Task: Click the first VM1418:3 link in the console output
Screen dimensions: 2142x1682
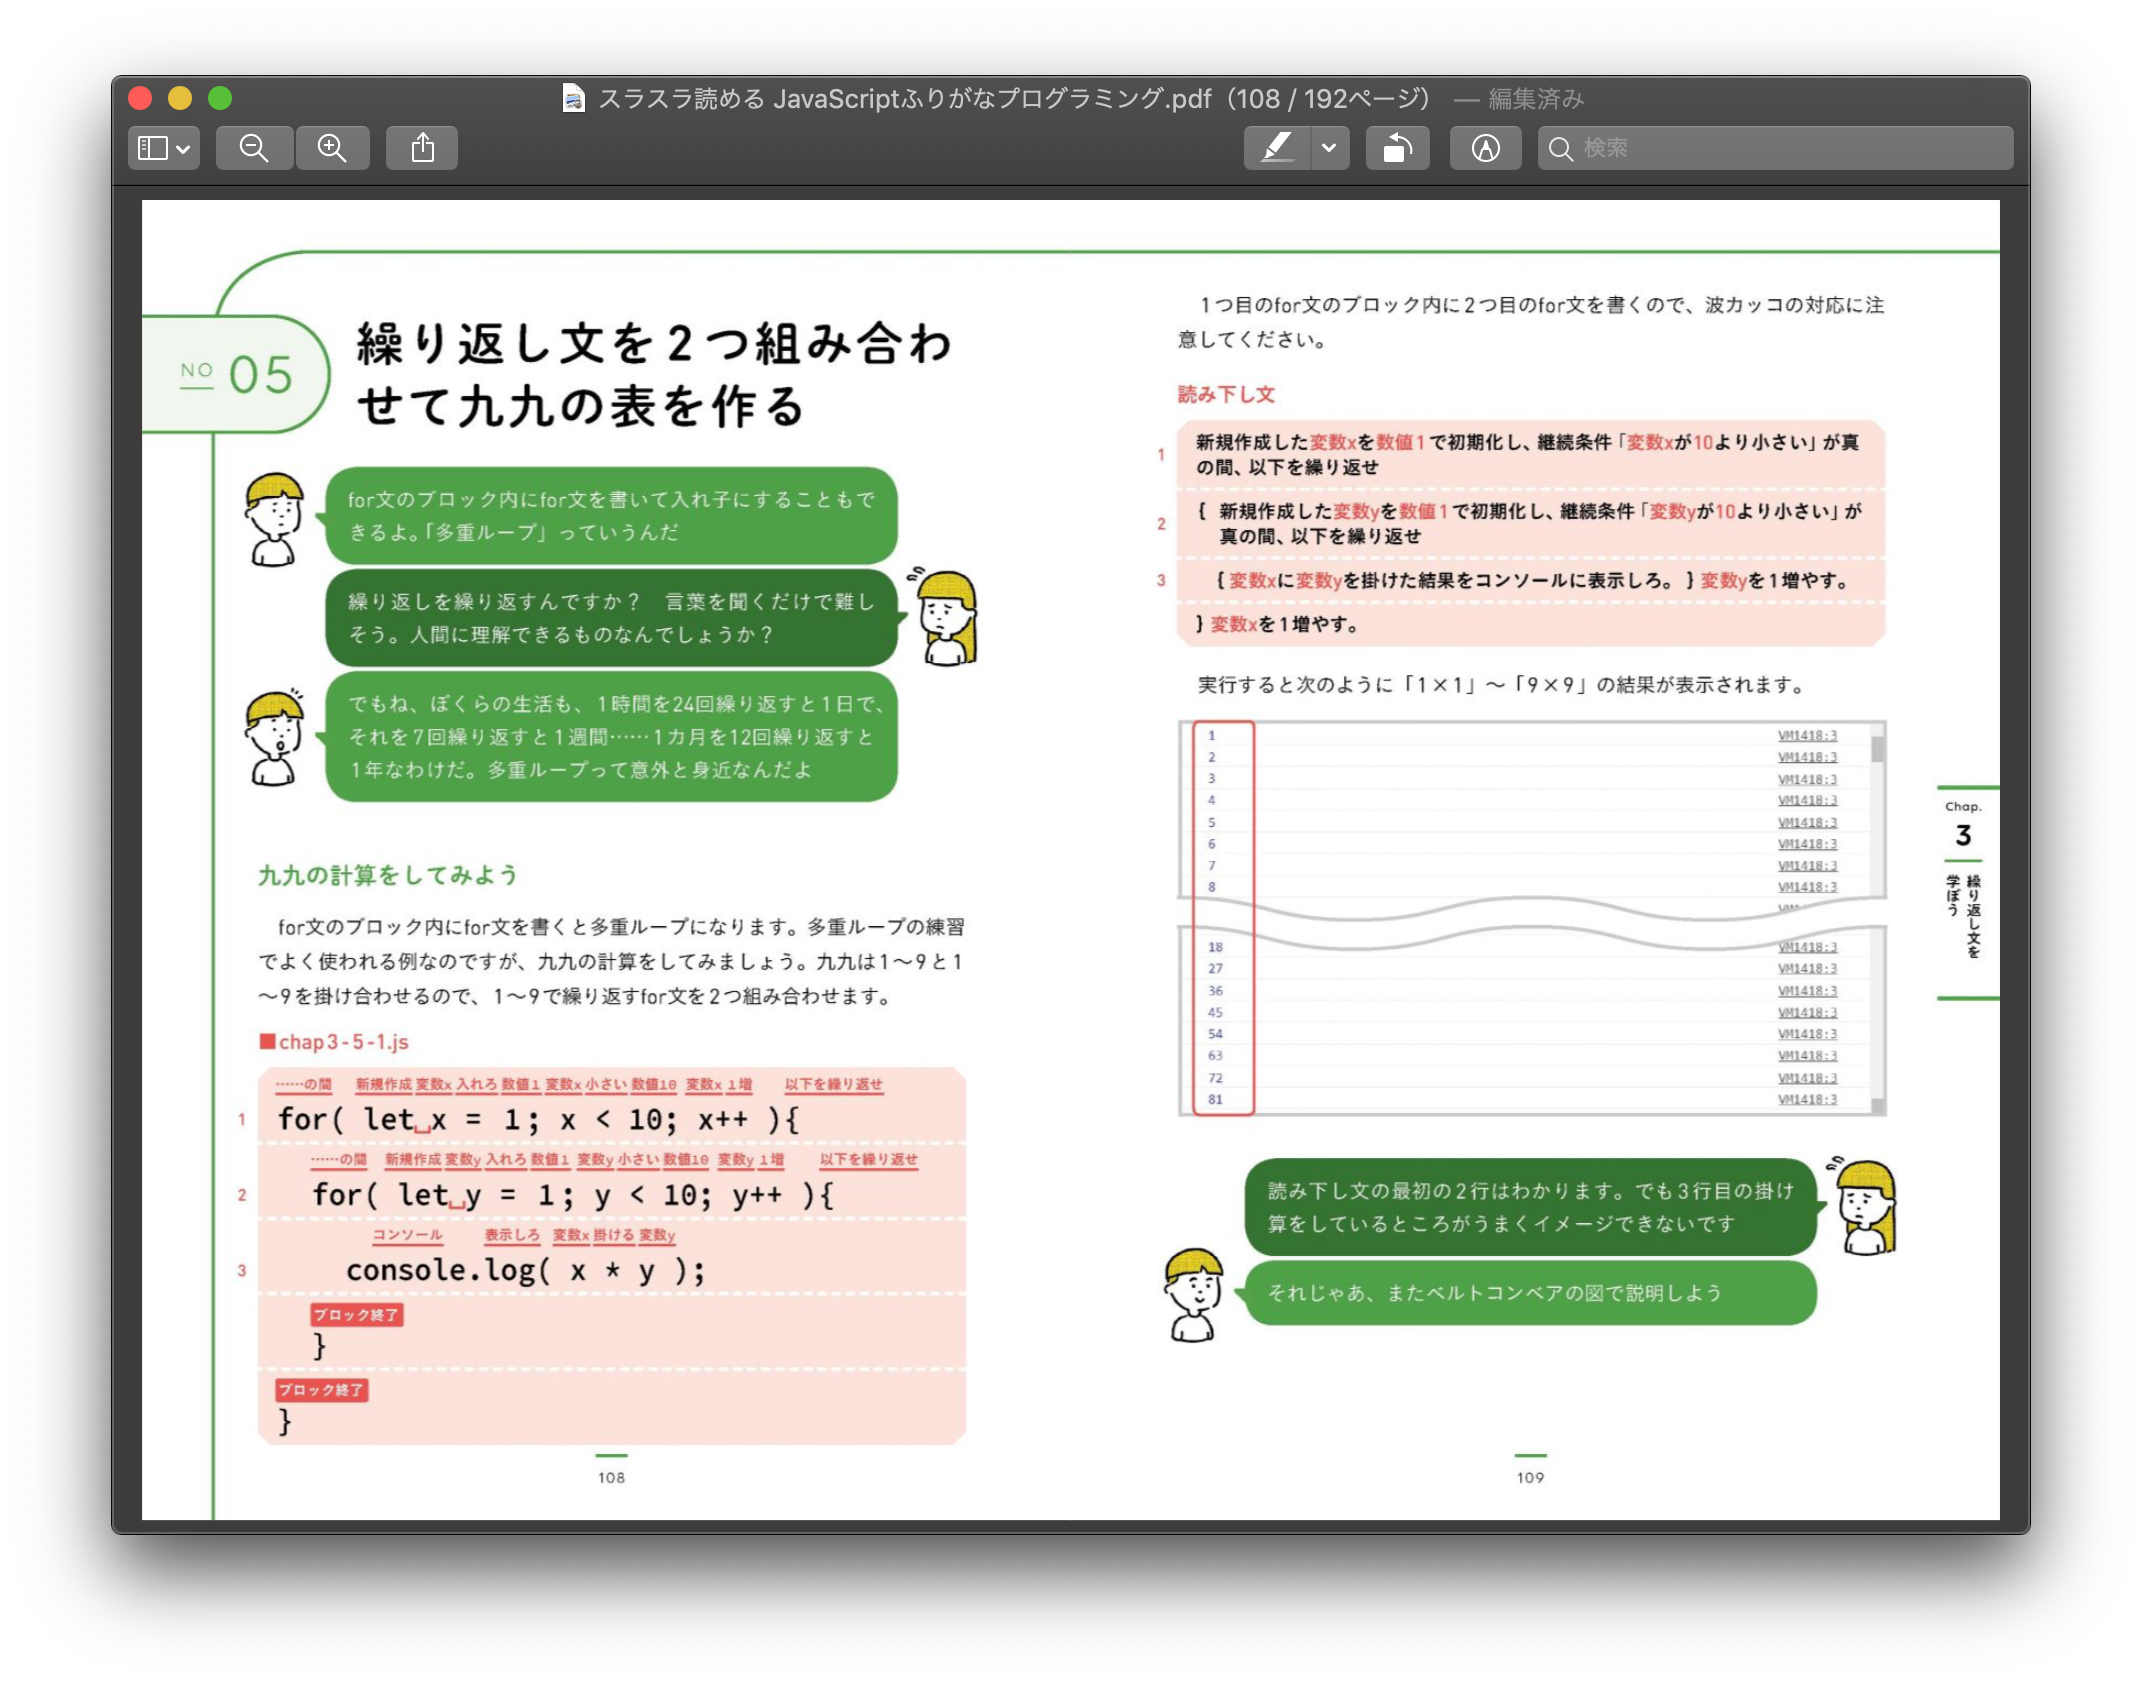Action: pyautogui.click(x=1807, y=735)
